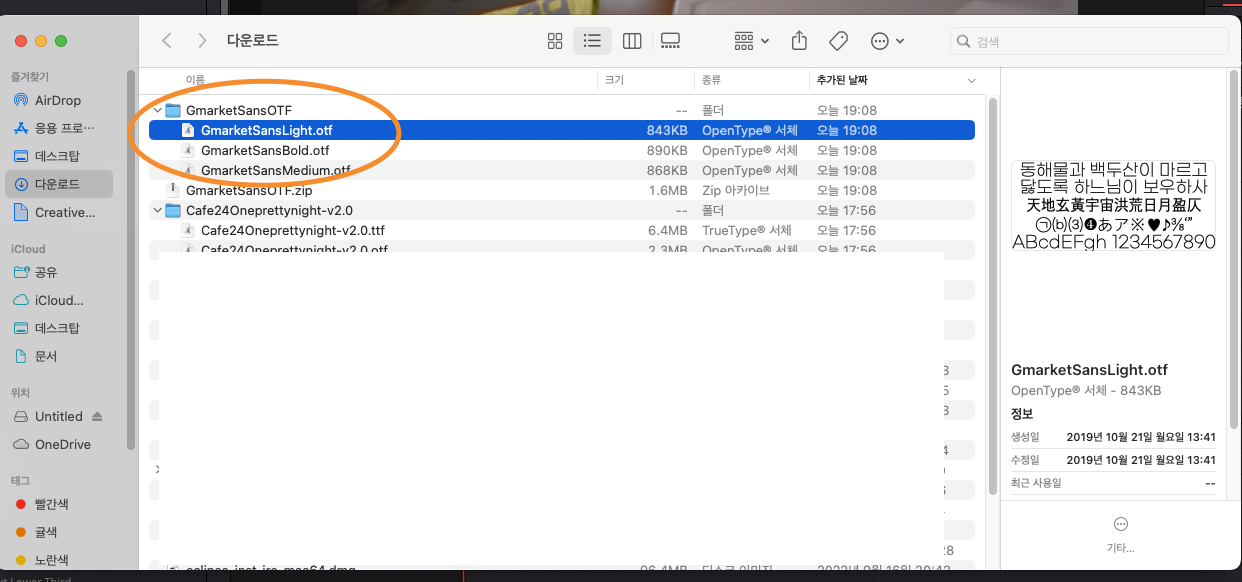Select GmarketSansMedium.otf file

561,170
